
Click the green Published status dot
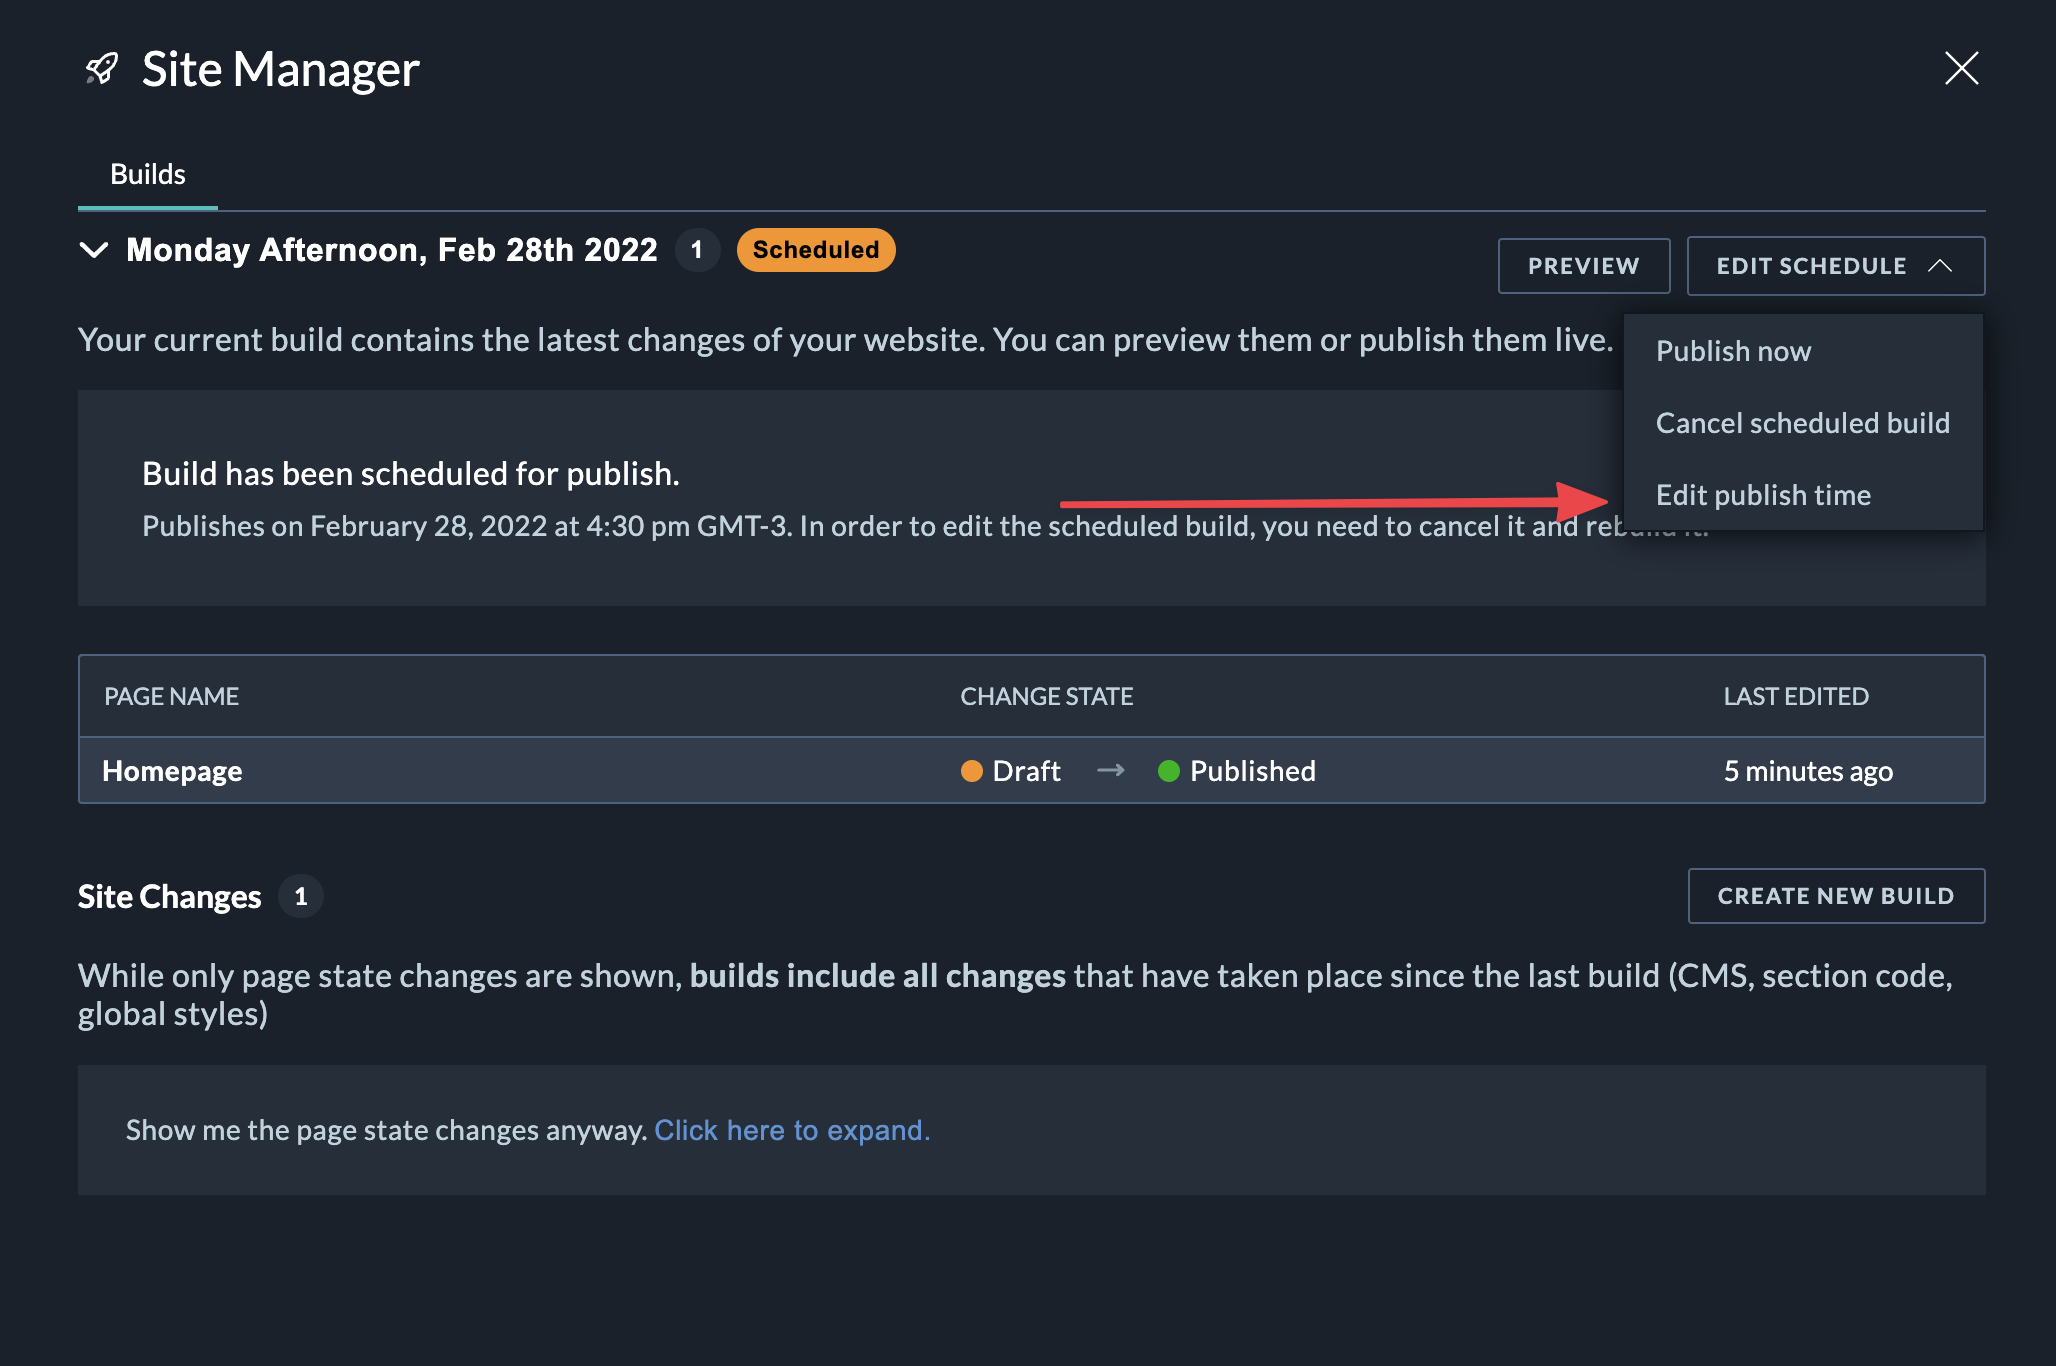coord(1168,771)
